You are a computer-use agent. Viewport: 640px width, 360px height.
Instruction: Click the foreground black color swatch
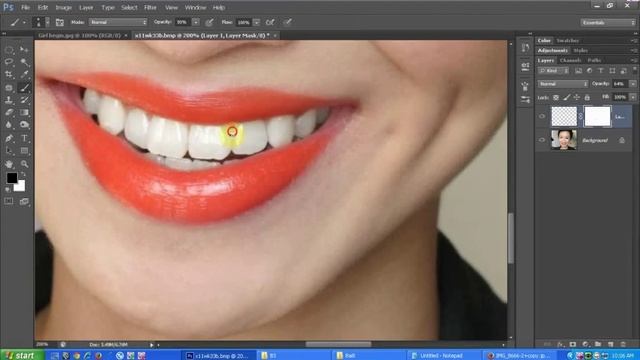[x=11, y=178]
